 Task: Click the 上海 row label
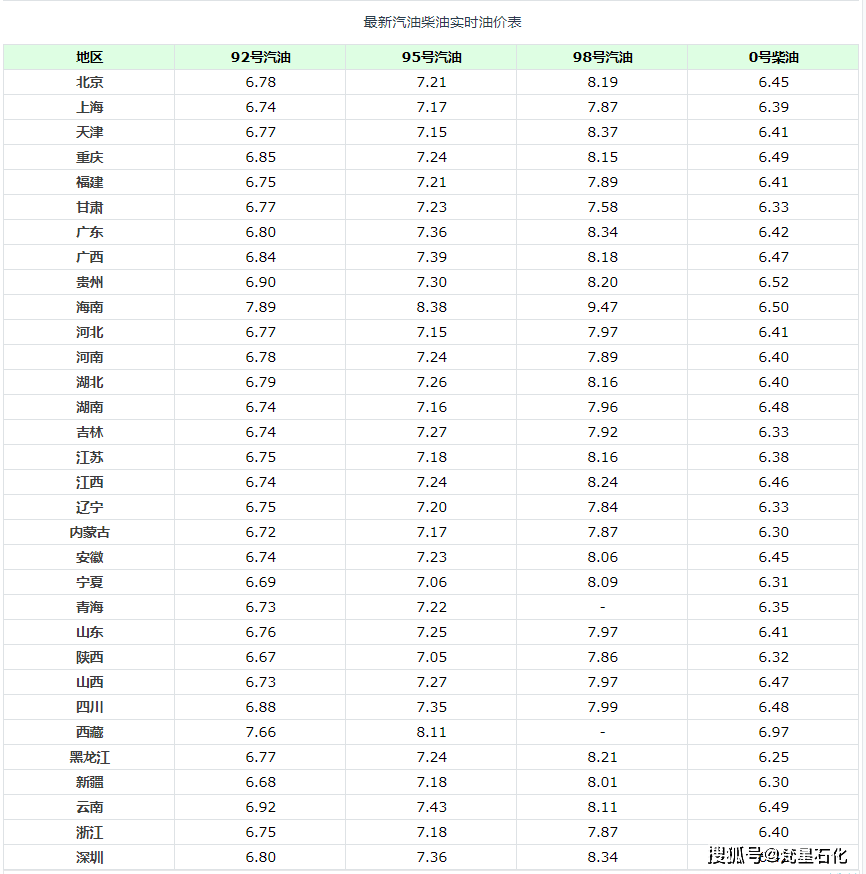(x=89, y=107)
